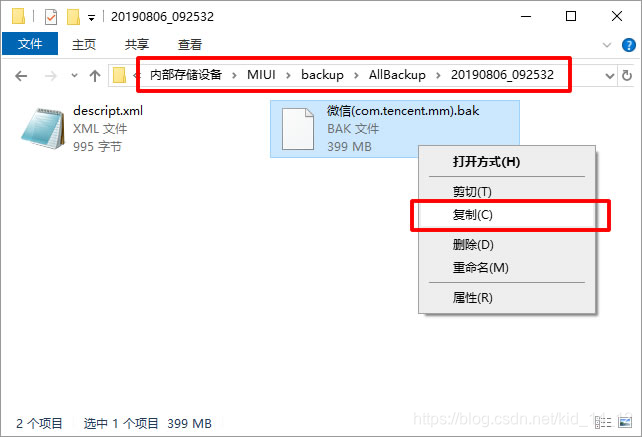
Task: Jump to the MIUI breadcrumb folder
Action: 261,75
